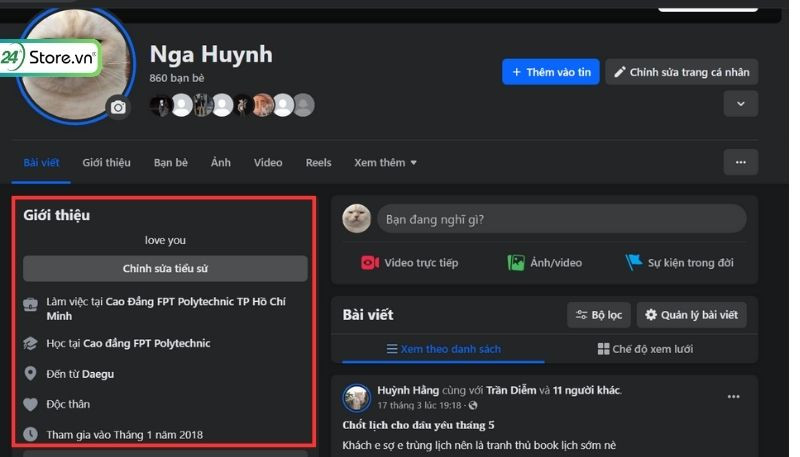The width and height of the screenshot is (800, 457).
Task: Click the friends' avatars row under name
Action: [232, 105]
